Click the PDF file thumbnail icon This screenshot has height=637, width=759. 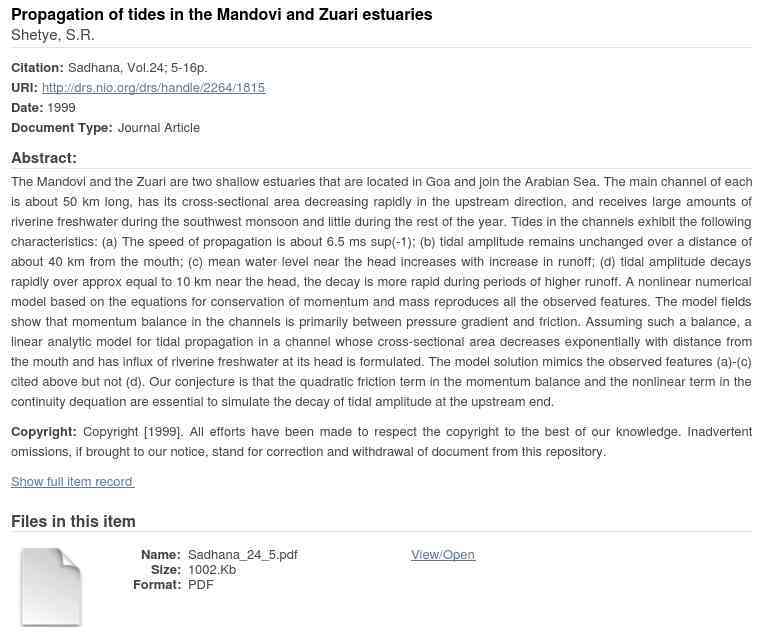click(x=50, y=586)
